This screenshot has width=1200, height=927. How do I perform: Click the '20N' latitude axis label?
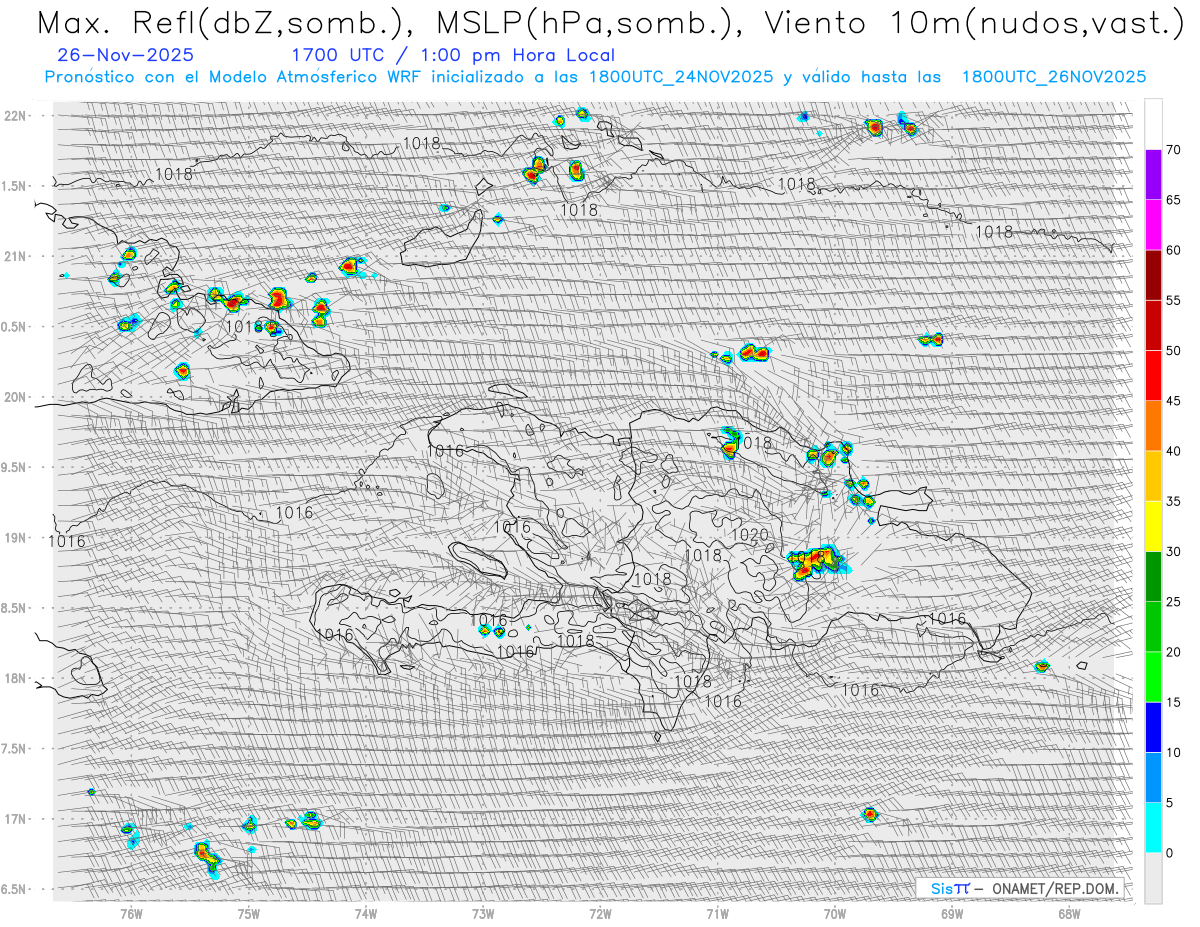16,397
